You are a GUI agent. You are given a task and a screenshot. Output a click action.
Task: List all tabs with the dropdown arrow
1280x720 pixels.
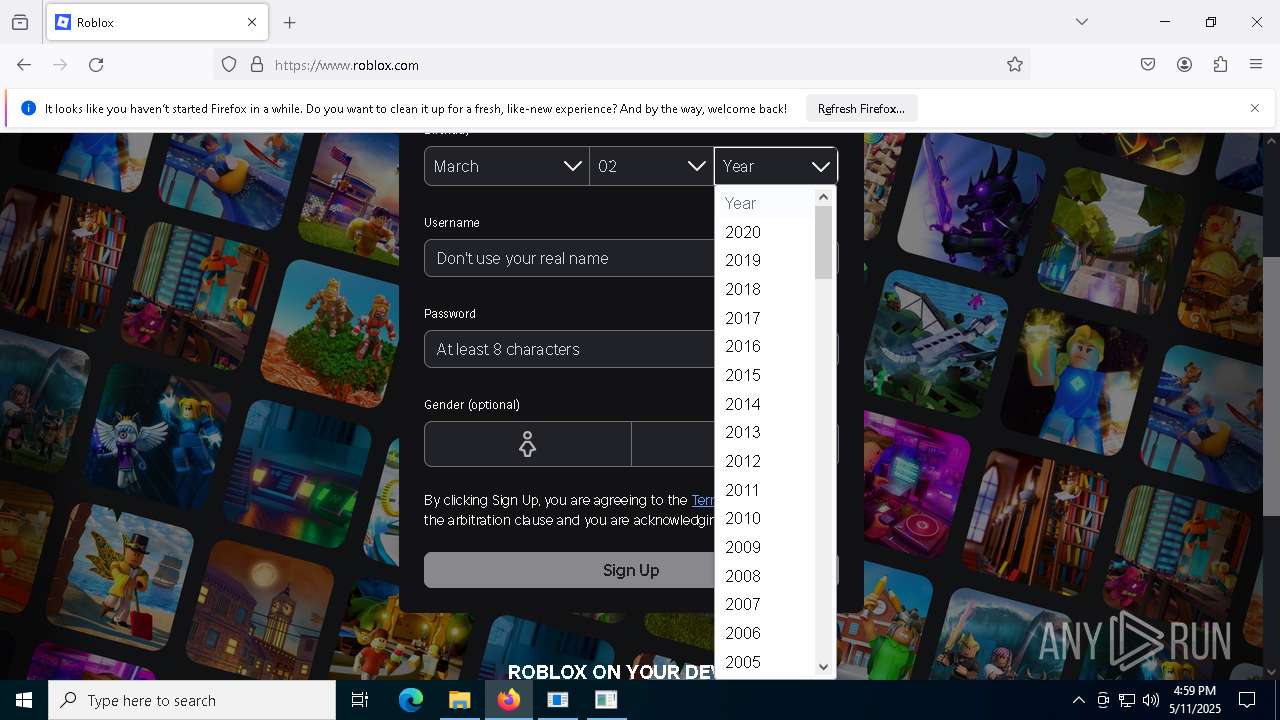1082,22
